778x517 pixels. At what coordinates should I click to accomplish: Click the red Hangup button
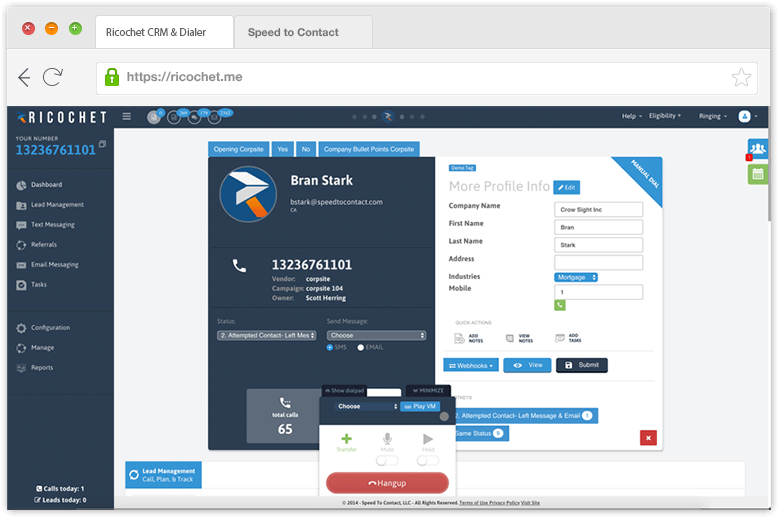(387, 483)
